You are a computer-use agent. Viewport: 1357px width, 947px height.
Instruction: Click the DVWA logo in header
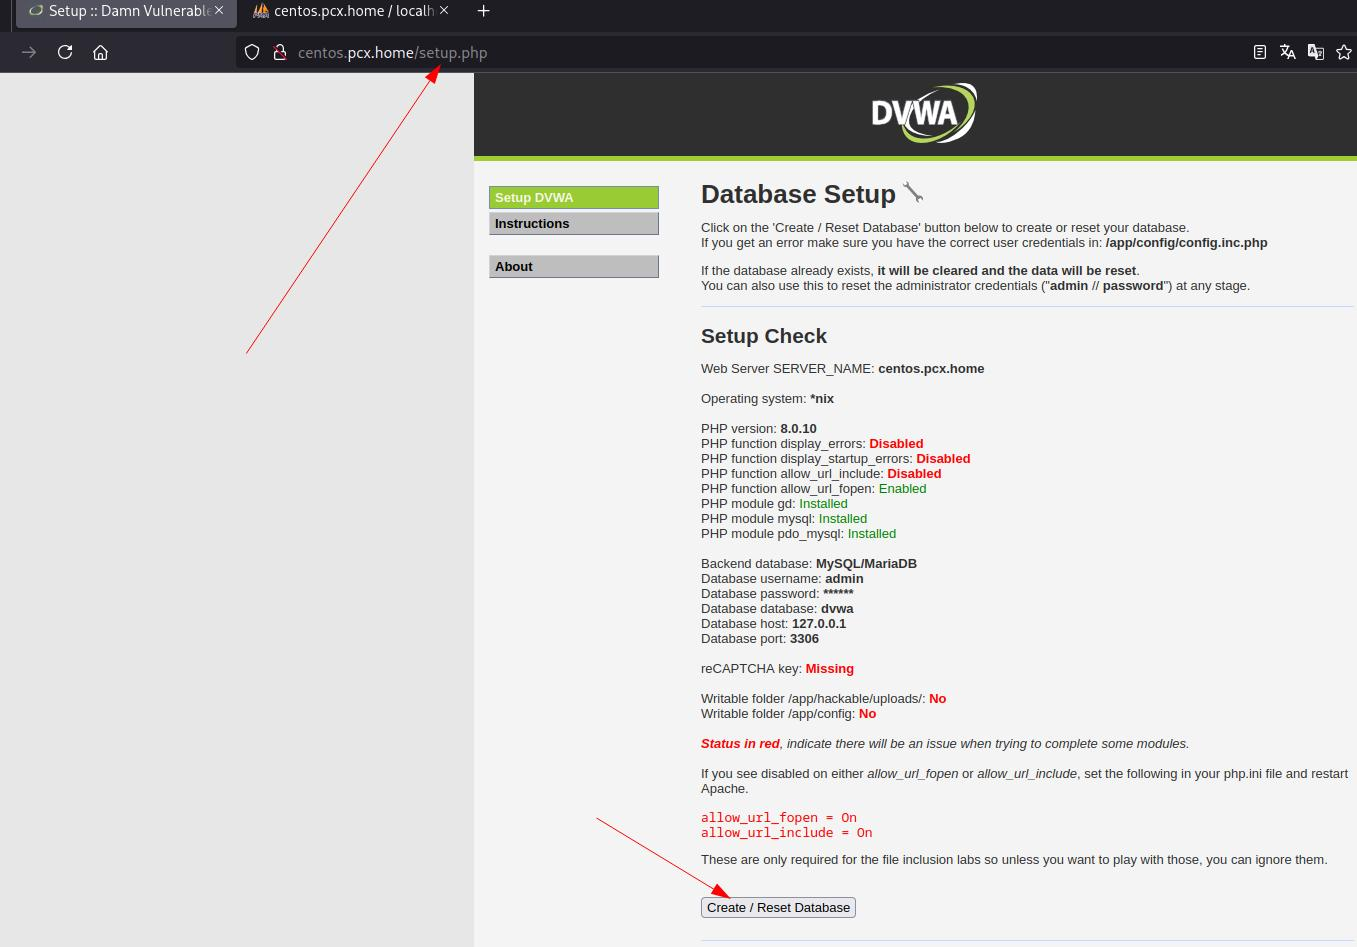[923, 113]
